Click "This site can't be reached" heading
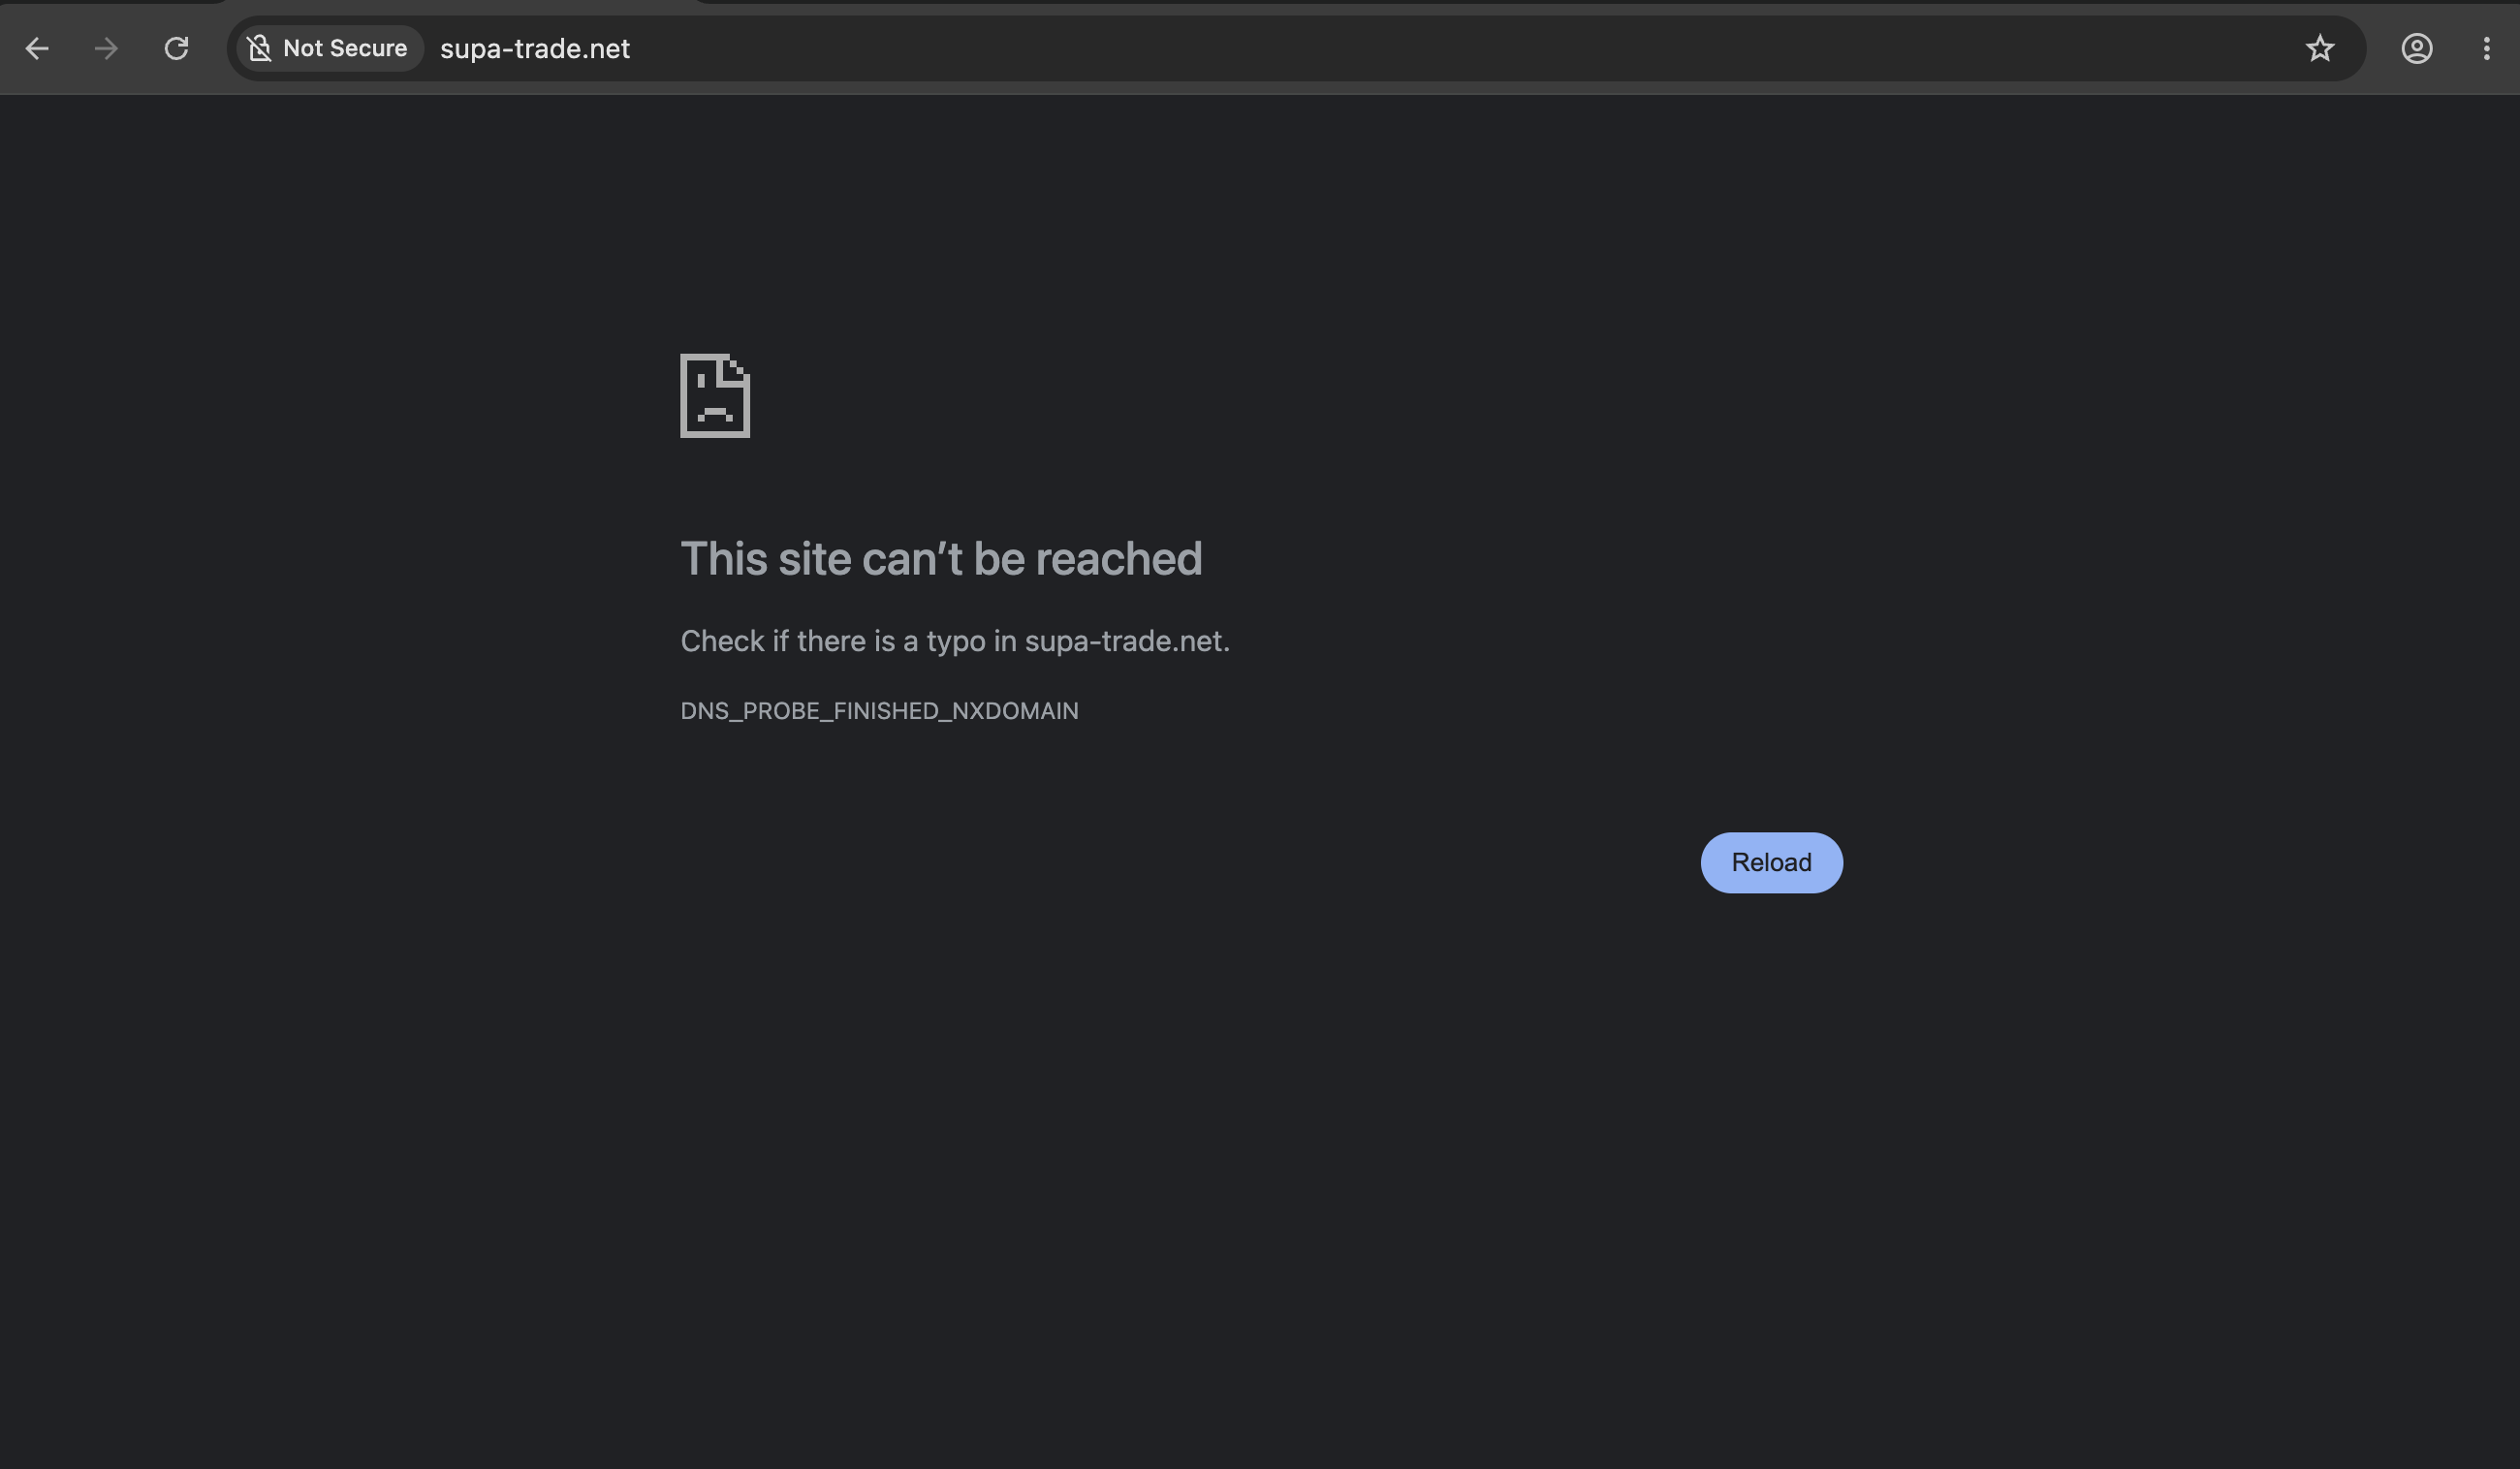The image size is (2520, 1469). 941,558
